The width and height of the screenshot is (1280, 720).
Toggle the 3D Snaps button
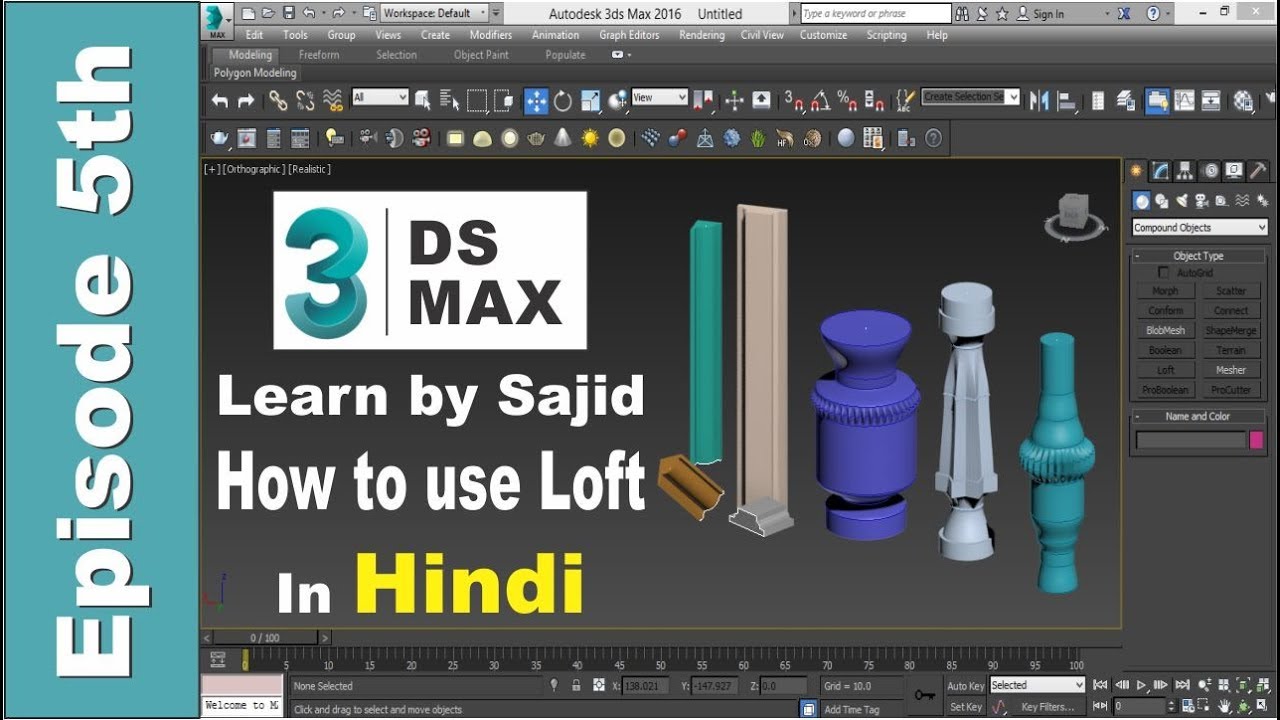click(794, 100)
